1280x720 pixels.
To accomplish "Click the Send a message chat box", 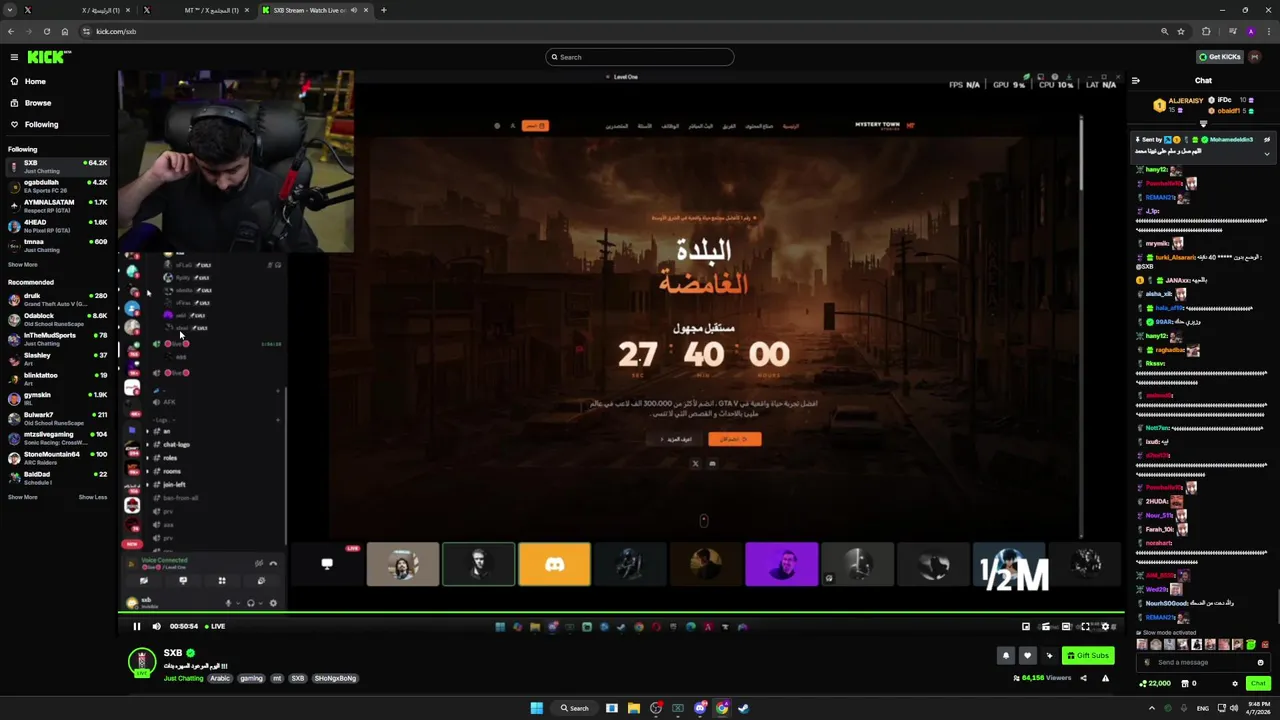I will 1203,662.
